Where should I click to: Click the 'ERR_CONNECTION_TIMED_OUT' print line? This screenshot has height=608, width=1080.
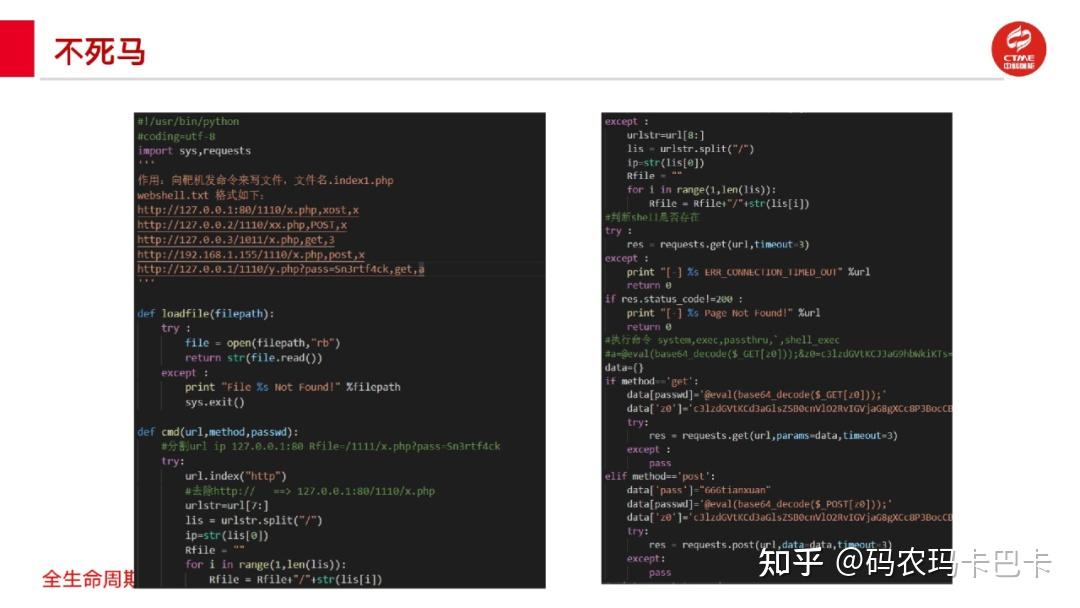click(748, 272)
